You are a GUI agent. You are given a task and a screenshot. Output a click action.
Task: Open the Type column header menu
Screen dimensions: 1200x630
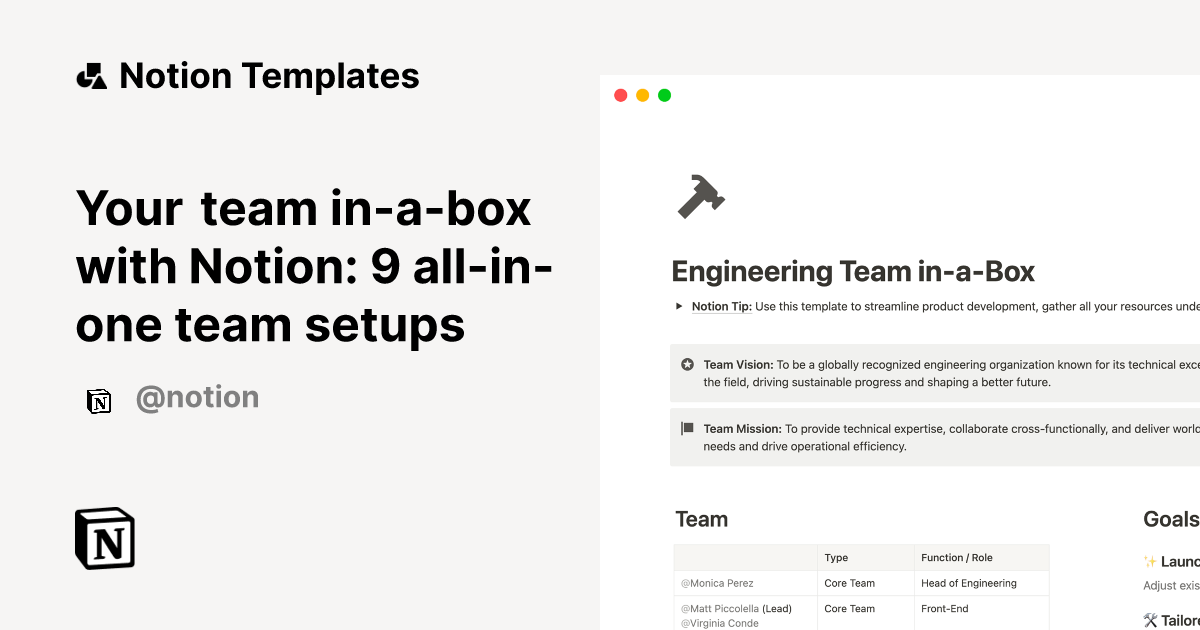pyautogui.click(x=836, y=557)
